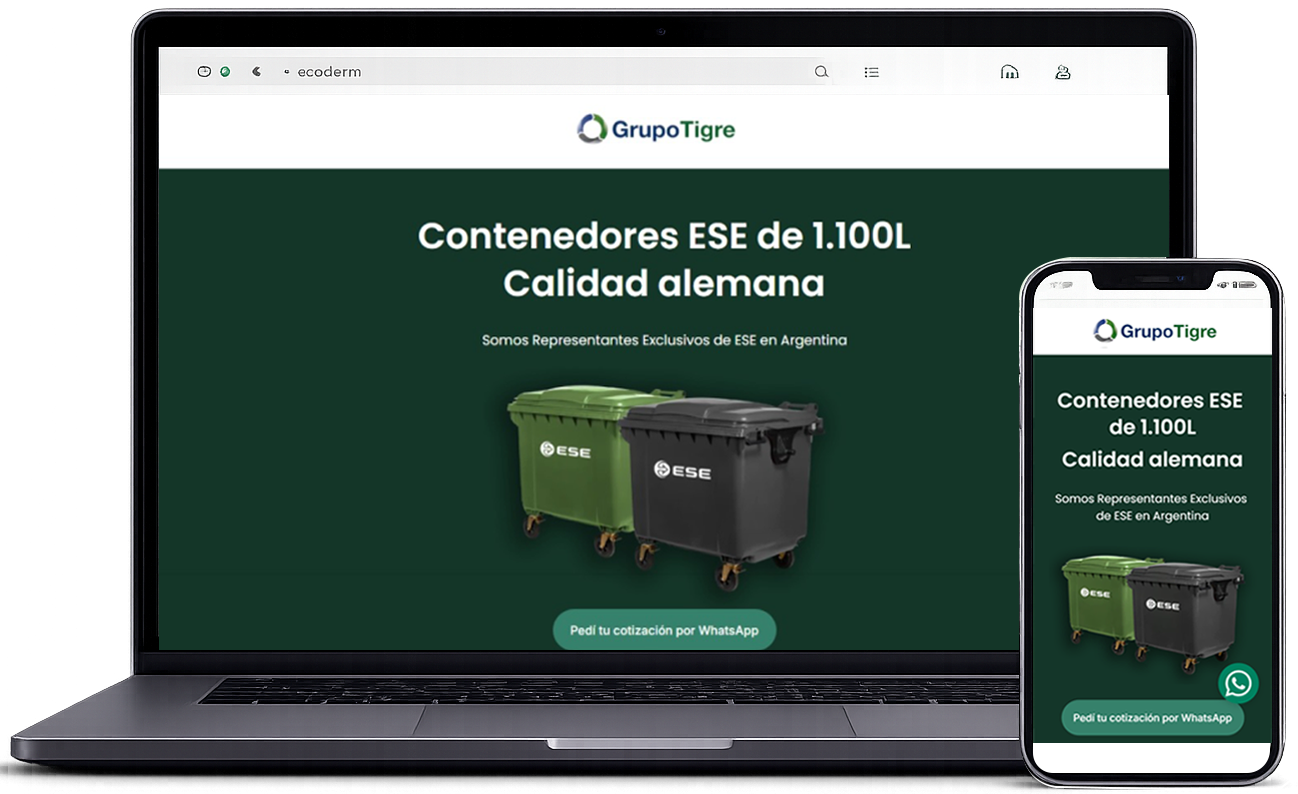Click the "Somos Representantes Exclusivos" subtitle on laptop
1298x794 pixels.
(x=664, y=340)
